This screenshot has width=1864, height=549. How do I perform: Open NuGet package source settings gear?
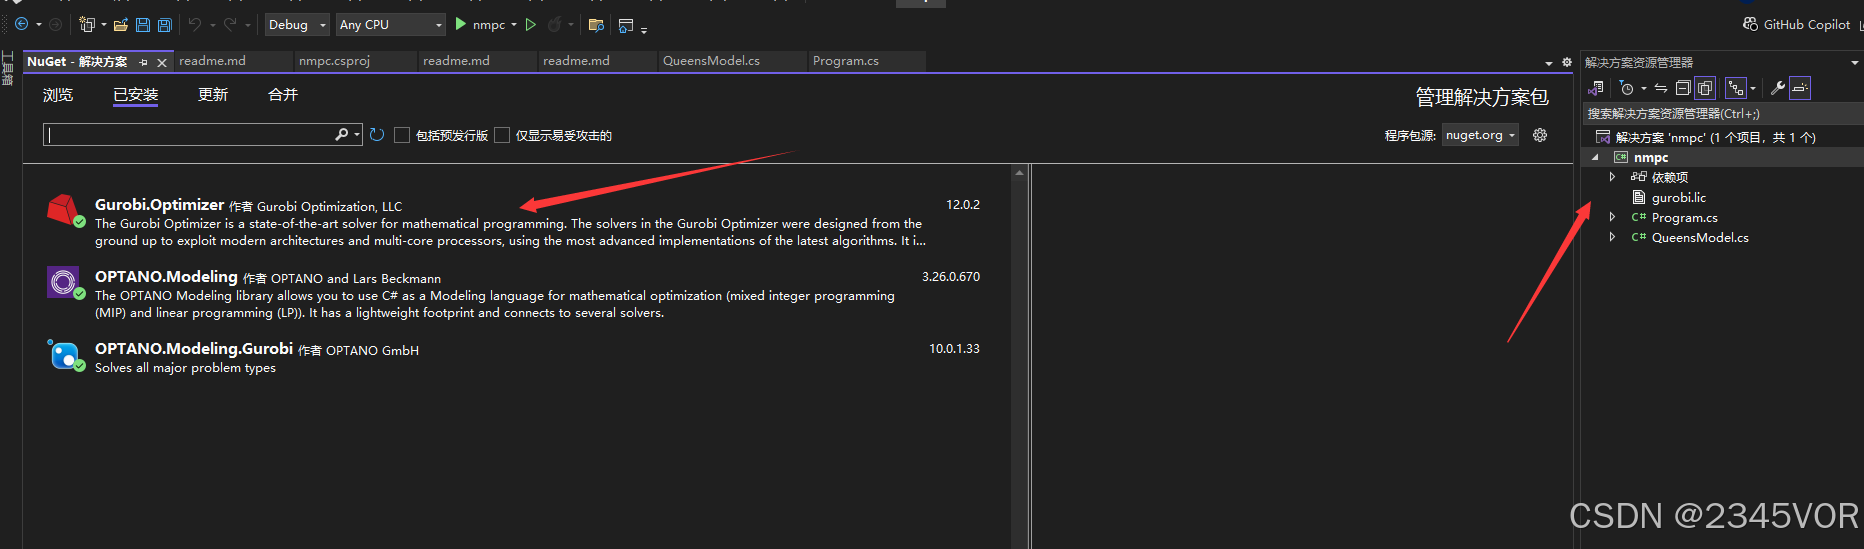tap(1540, 135)
